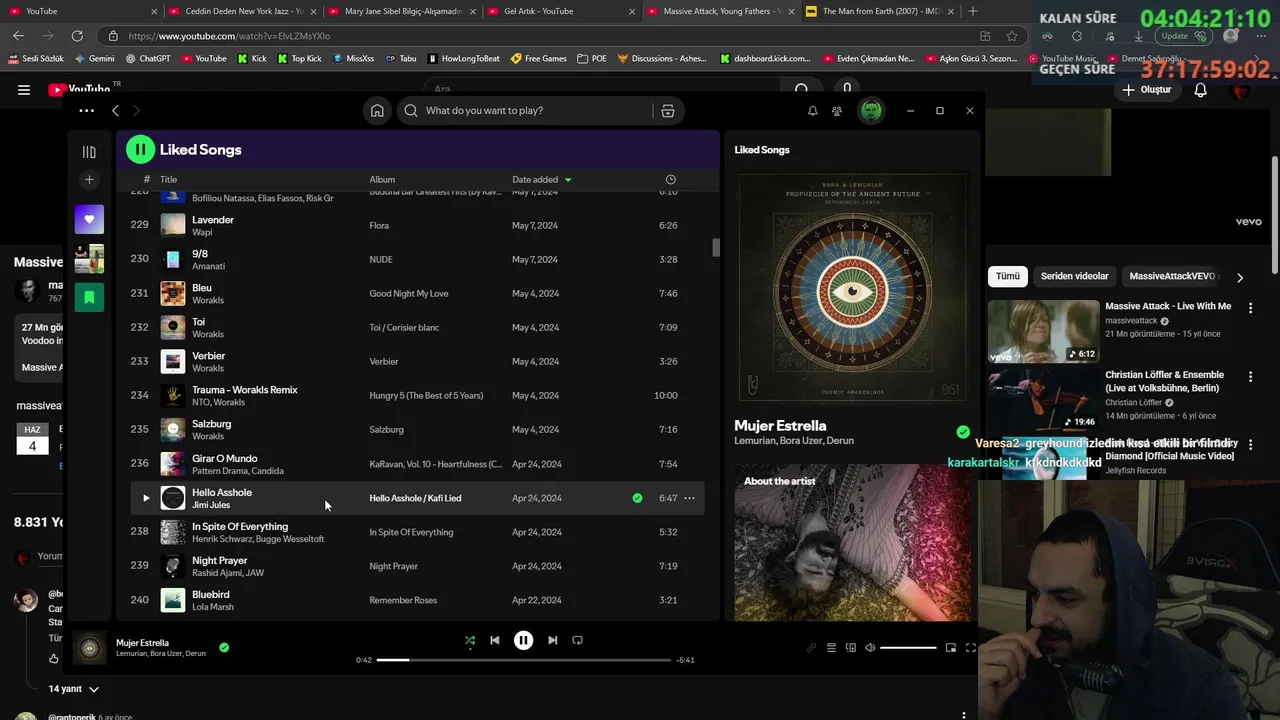Go back in Spotify navigation

[x=115, y=110]
